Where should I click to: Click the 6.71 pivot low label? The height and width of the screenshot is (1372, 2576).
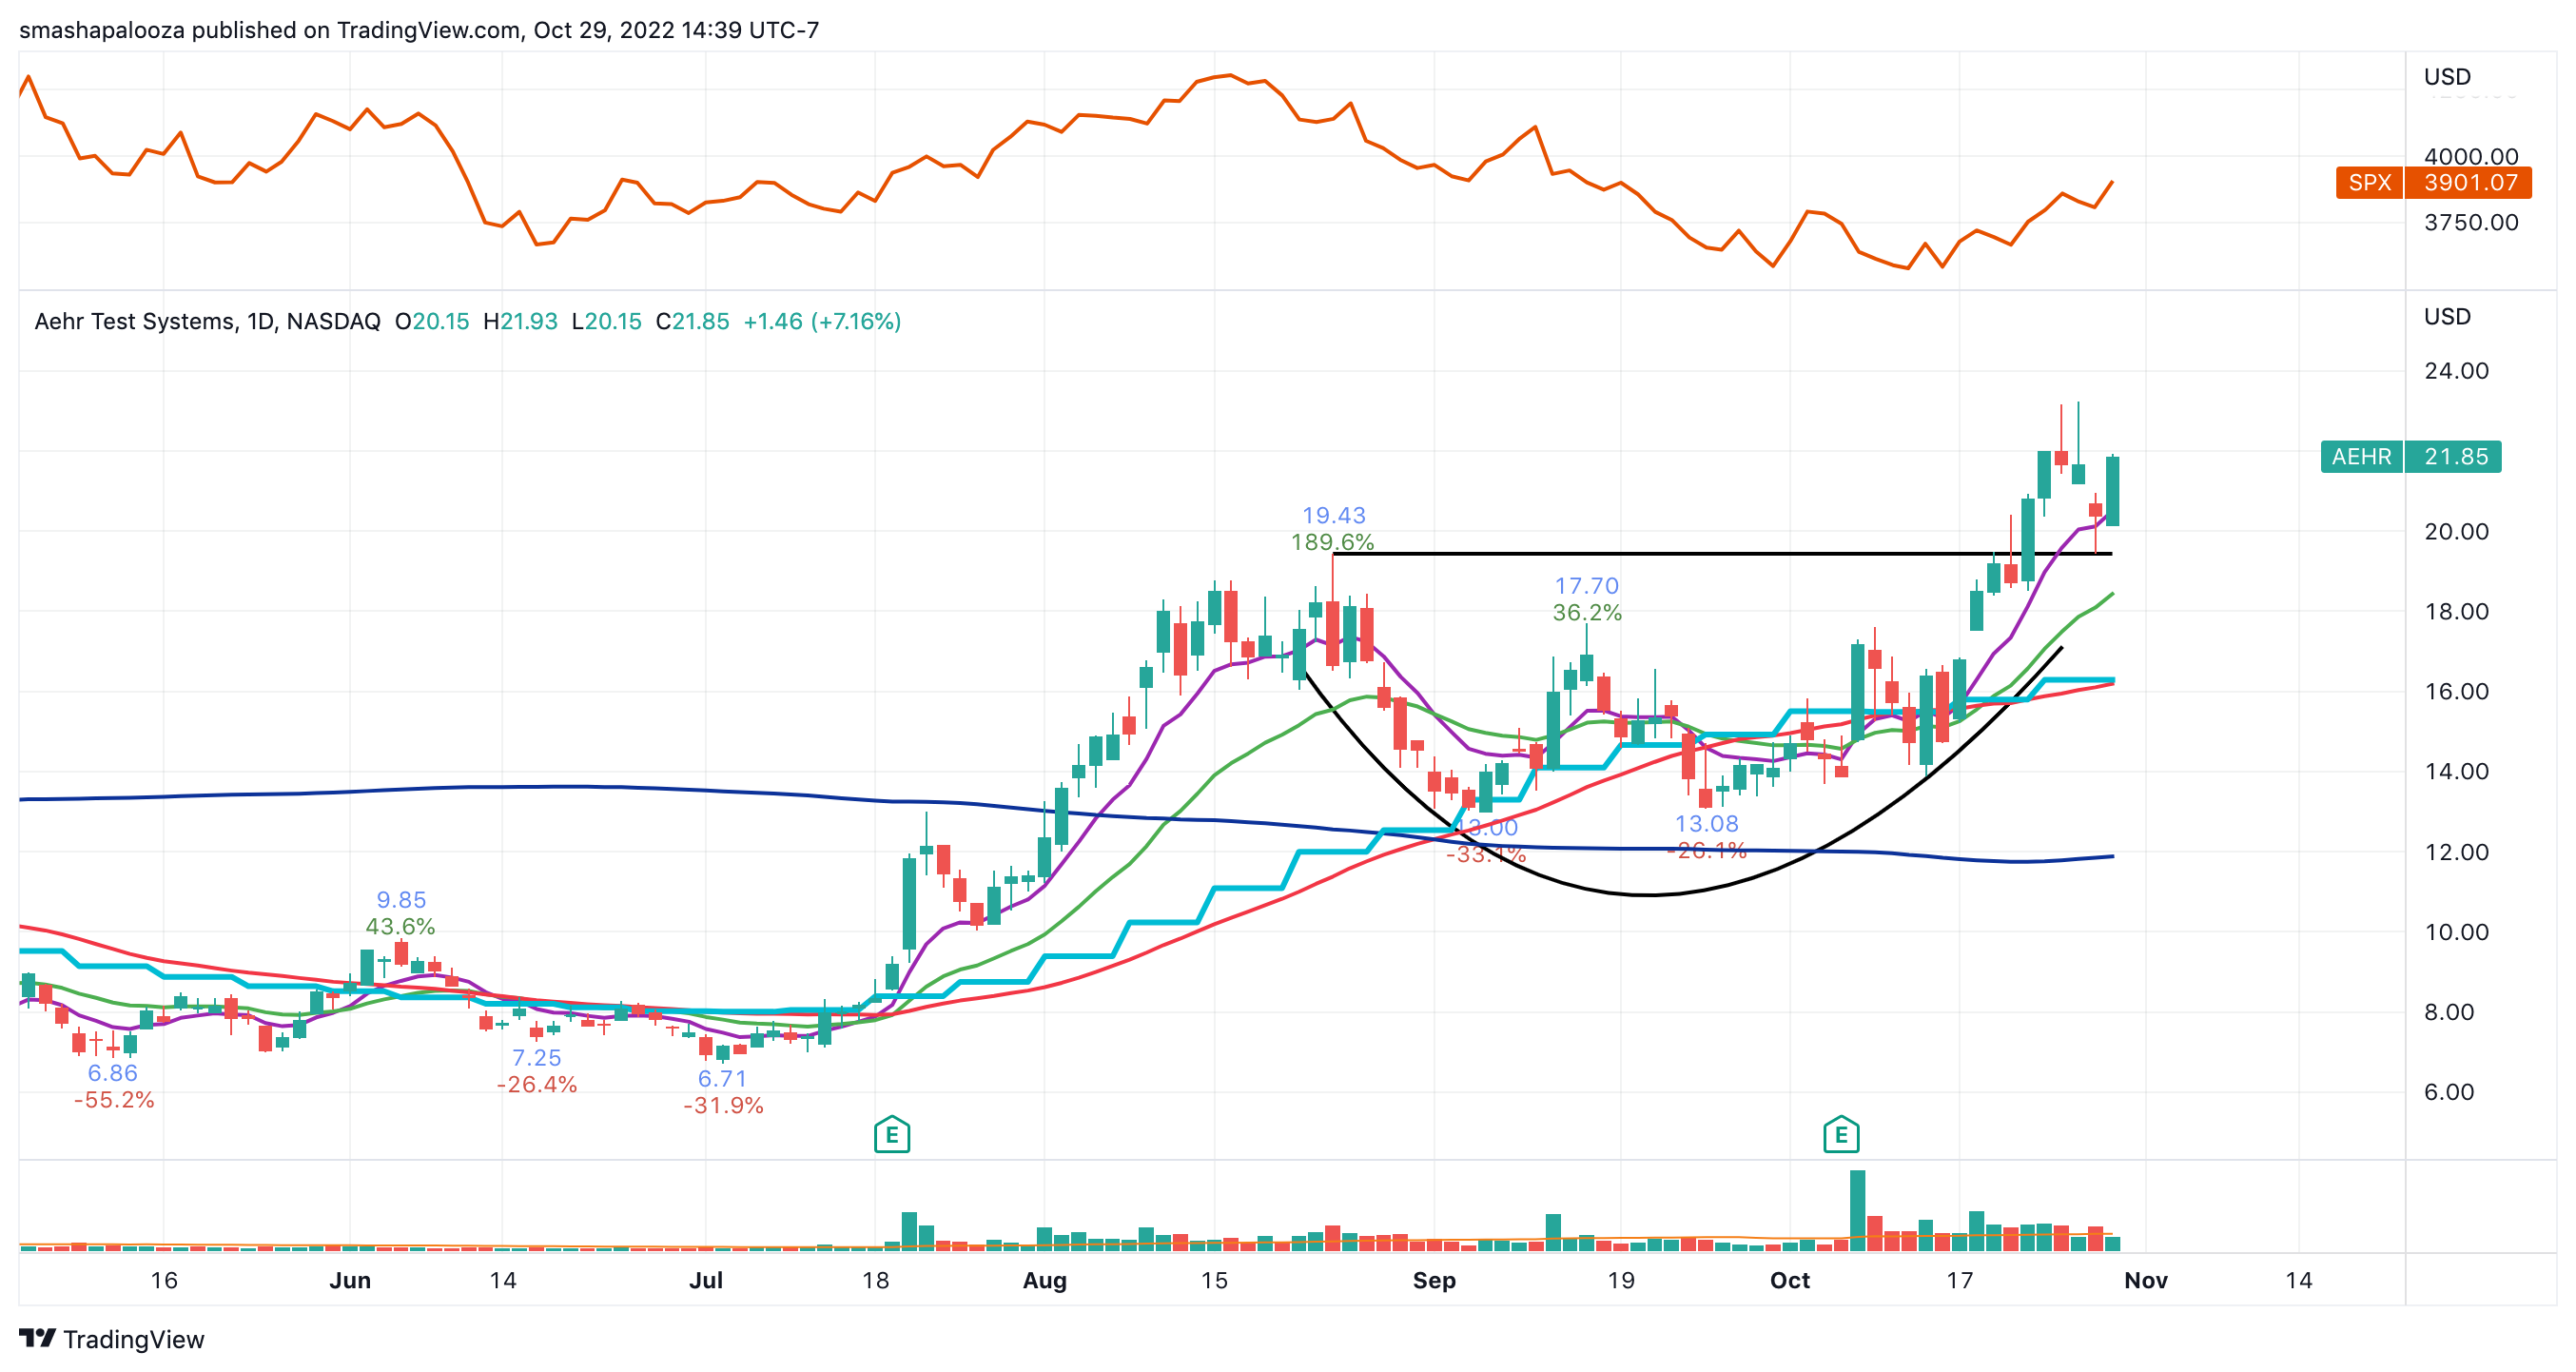tap(722, 1078)
